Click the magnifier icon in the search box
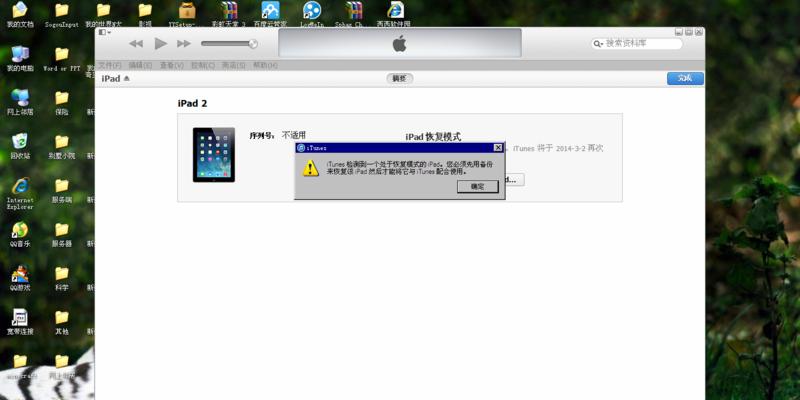 click(598, 44)
